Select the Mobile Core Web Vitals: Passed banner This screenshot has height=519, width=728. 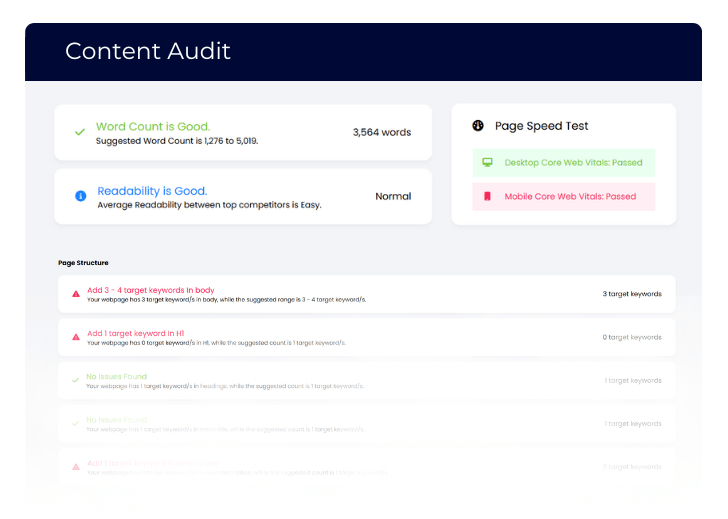tap(564, 196)
